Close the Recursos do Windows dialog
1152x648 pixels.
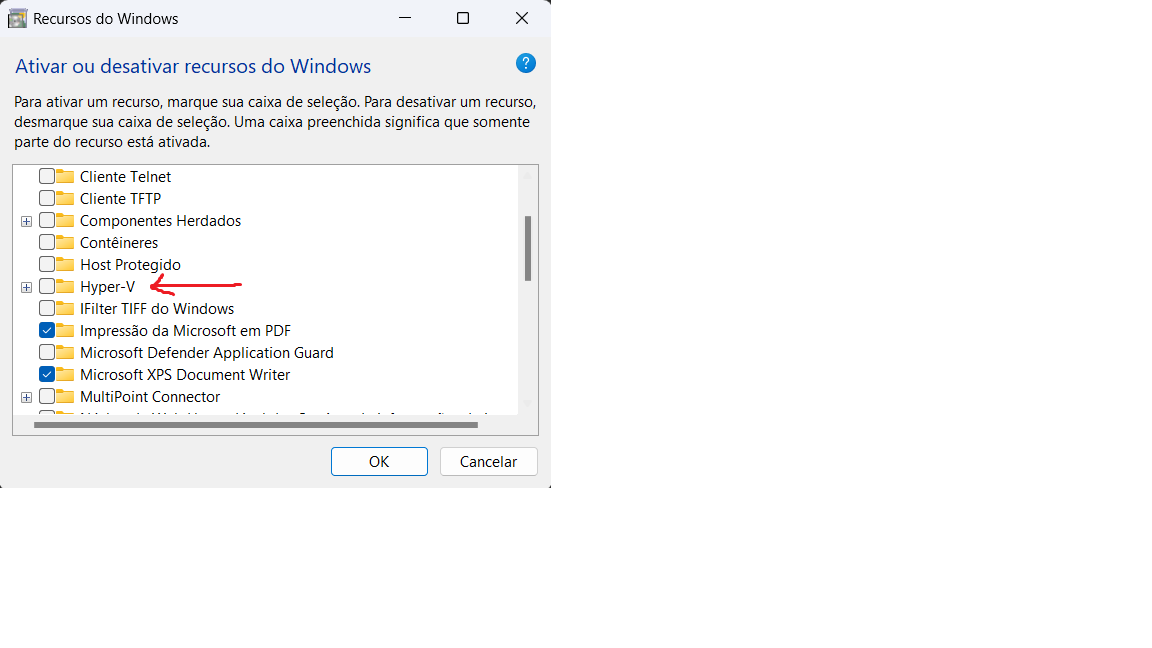tap(522, 18)
